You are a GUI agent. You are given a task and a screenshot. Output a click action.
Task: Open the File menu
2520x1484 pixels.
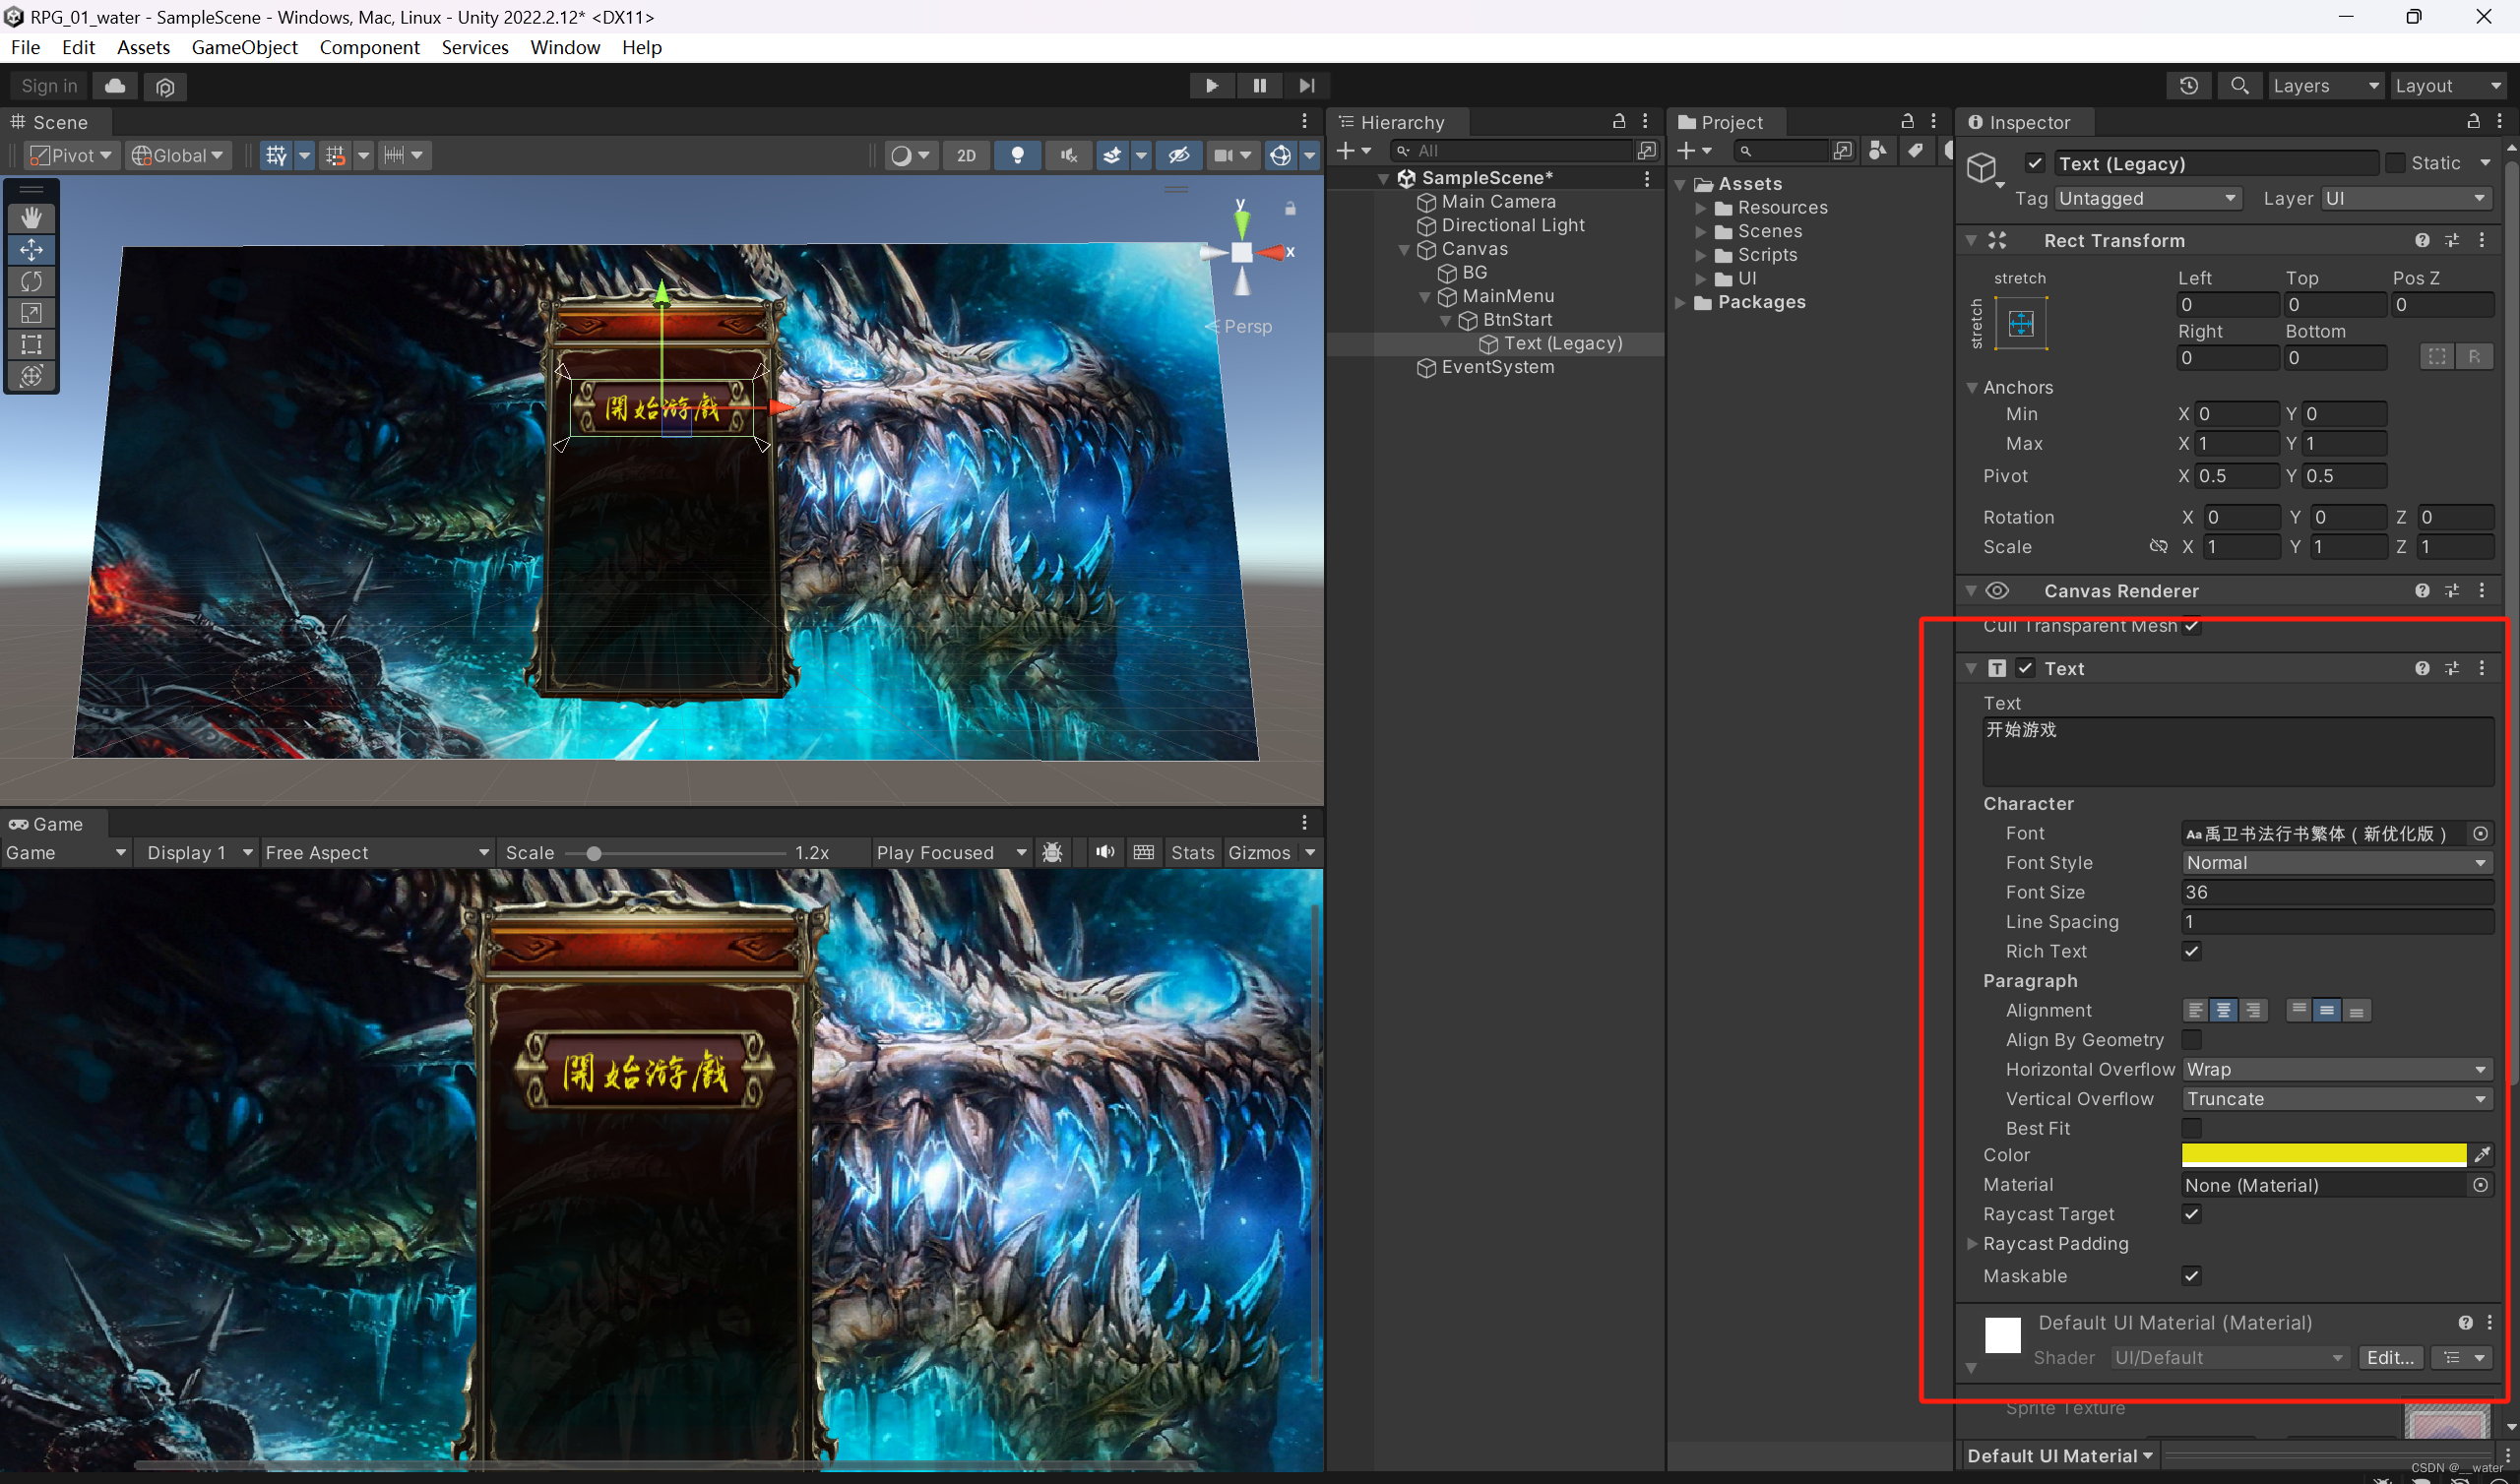pyautogui.click(x=25, y=47)
